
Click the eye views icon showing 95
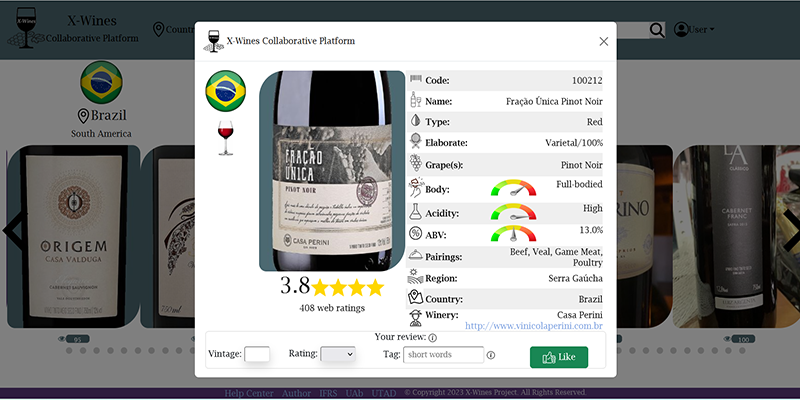62,339
